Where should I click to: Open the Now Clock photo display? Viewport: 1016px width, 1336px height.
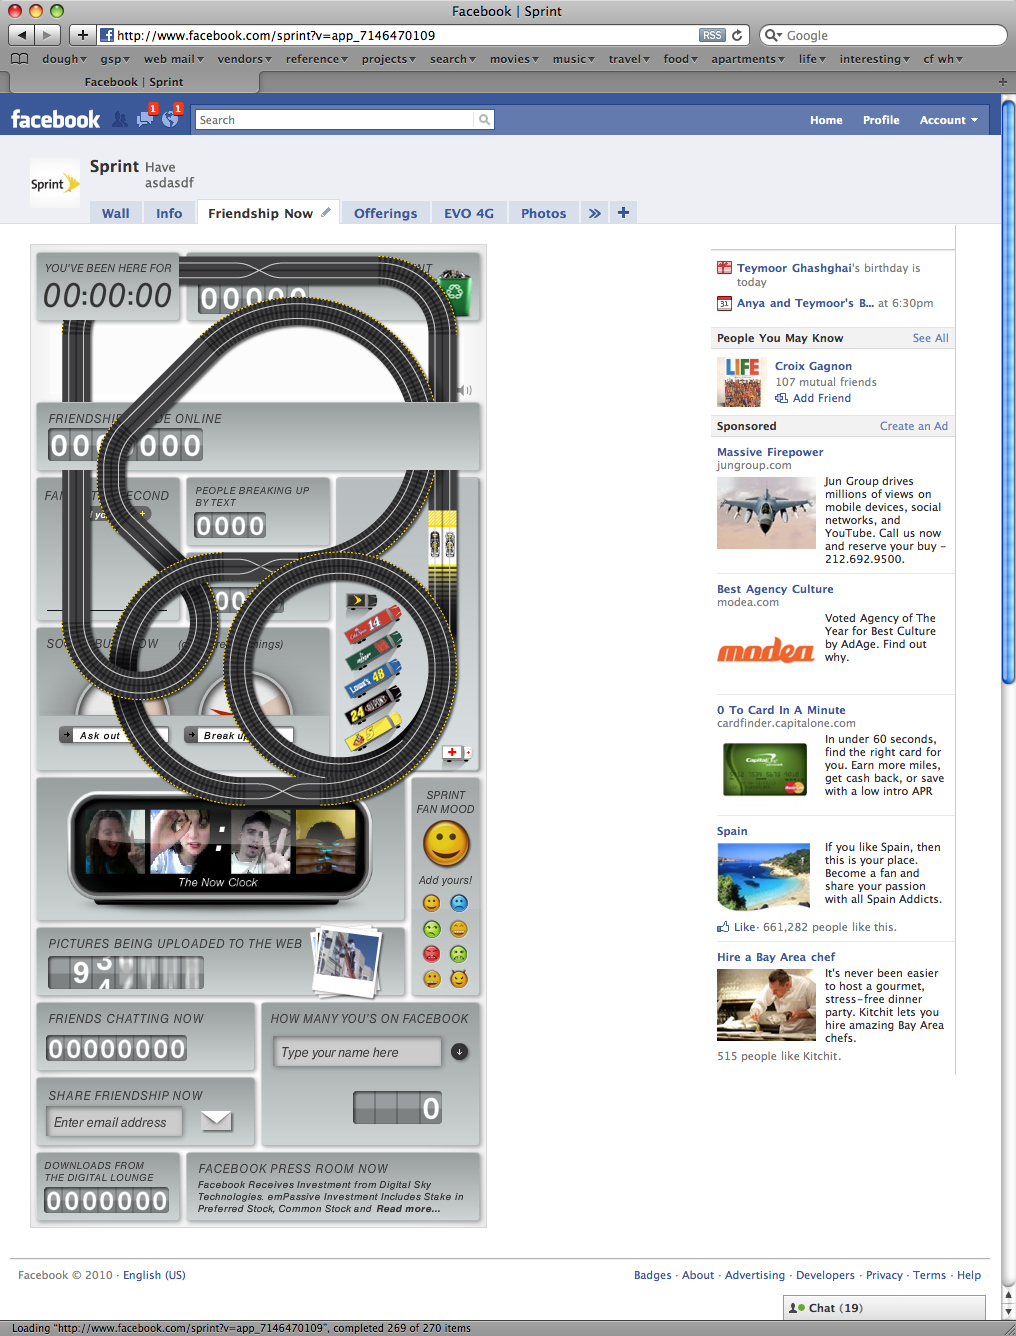[x=219, y=846]
